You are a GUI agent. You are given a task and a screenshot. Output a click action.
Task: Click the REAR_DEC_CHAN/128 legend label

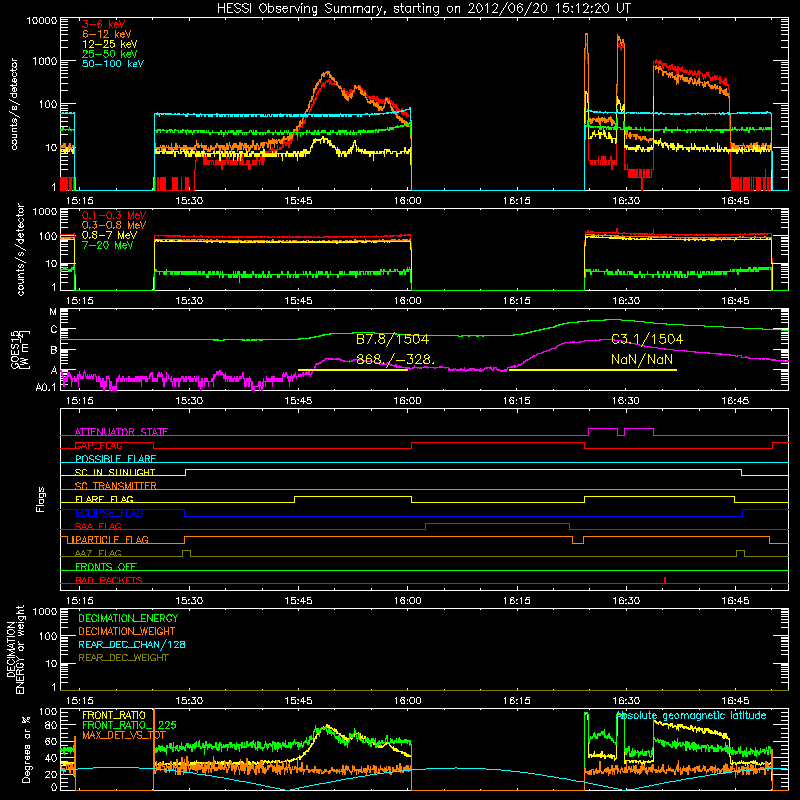point(132,644)
